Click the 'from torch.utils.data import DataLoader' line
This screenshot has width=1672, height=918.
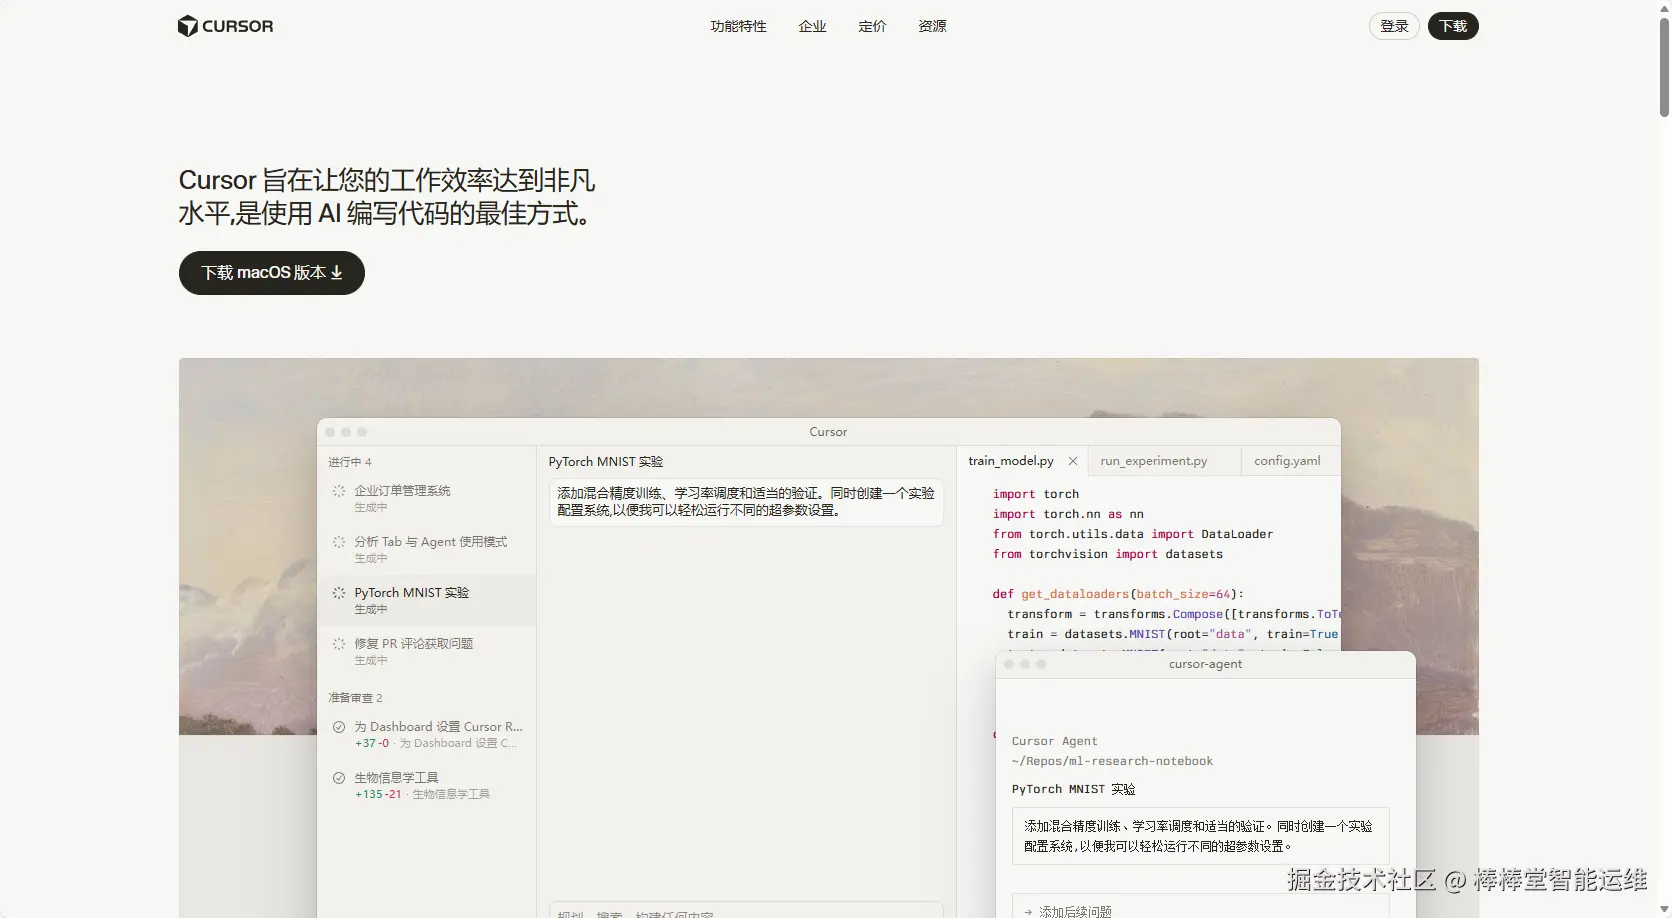point(1133,534)
